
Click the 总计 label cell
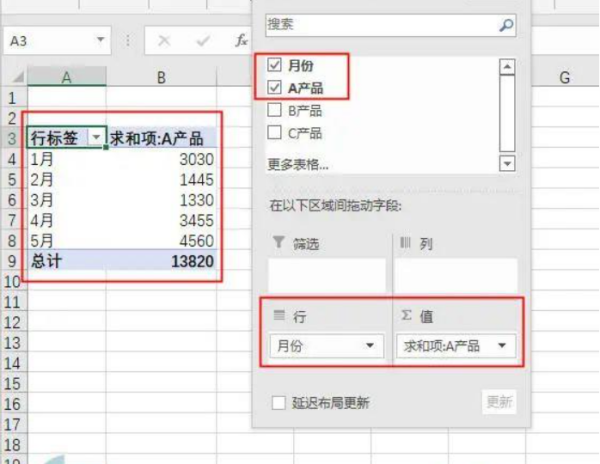click(67, 261)
